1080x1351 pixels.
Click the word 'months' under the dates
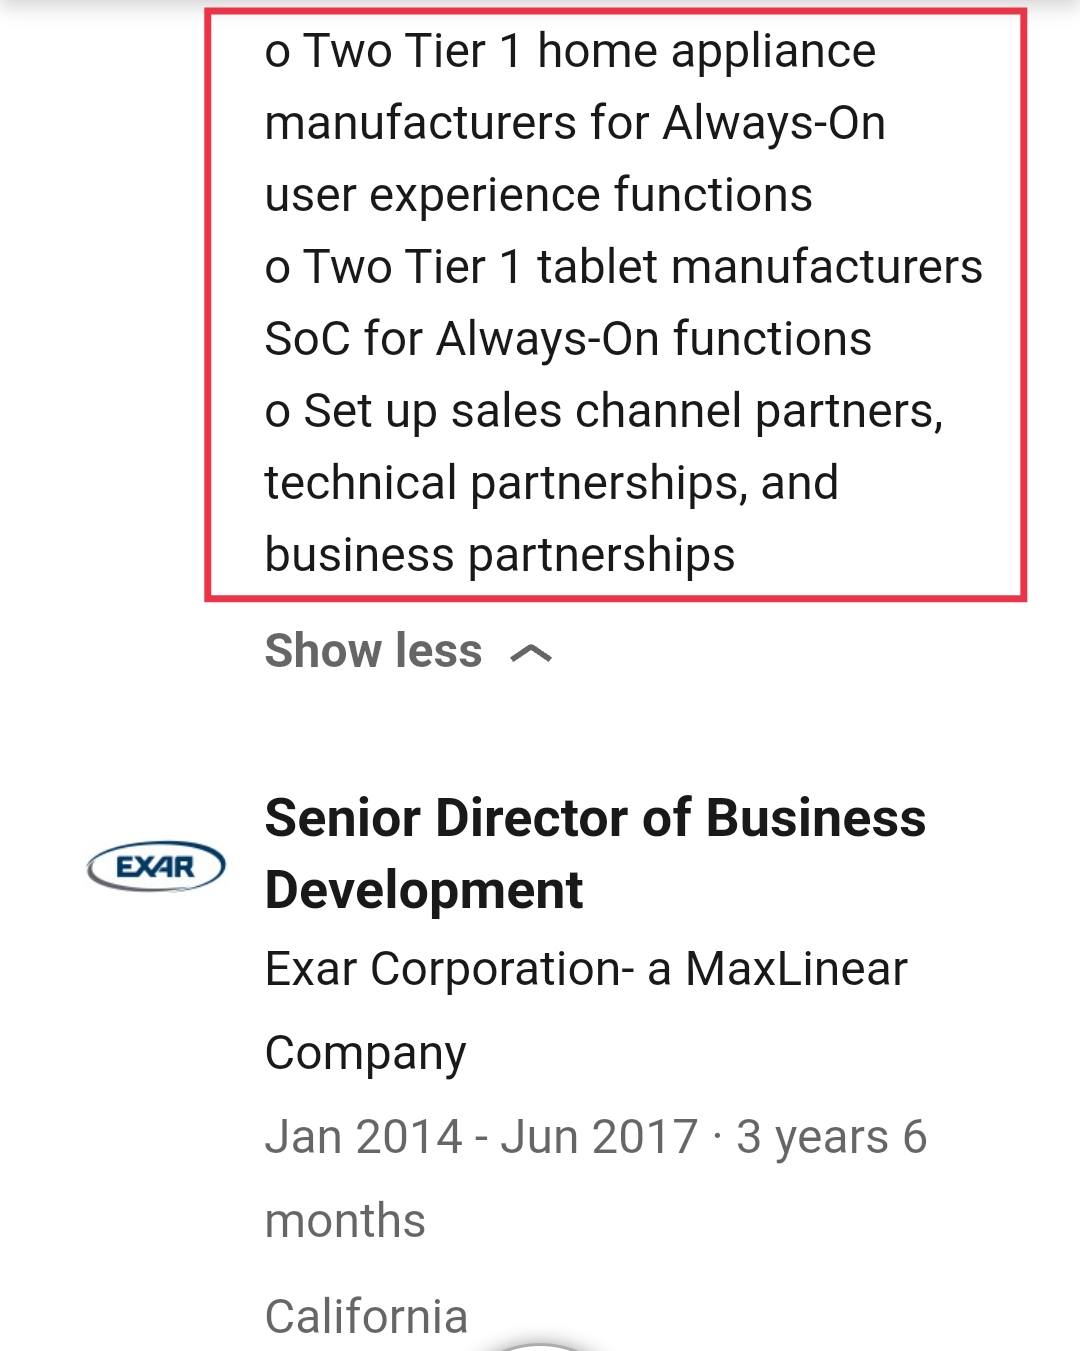[x=345, y=1221]
